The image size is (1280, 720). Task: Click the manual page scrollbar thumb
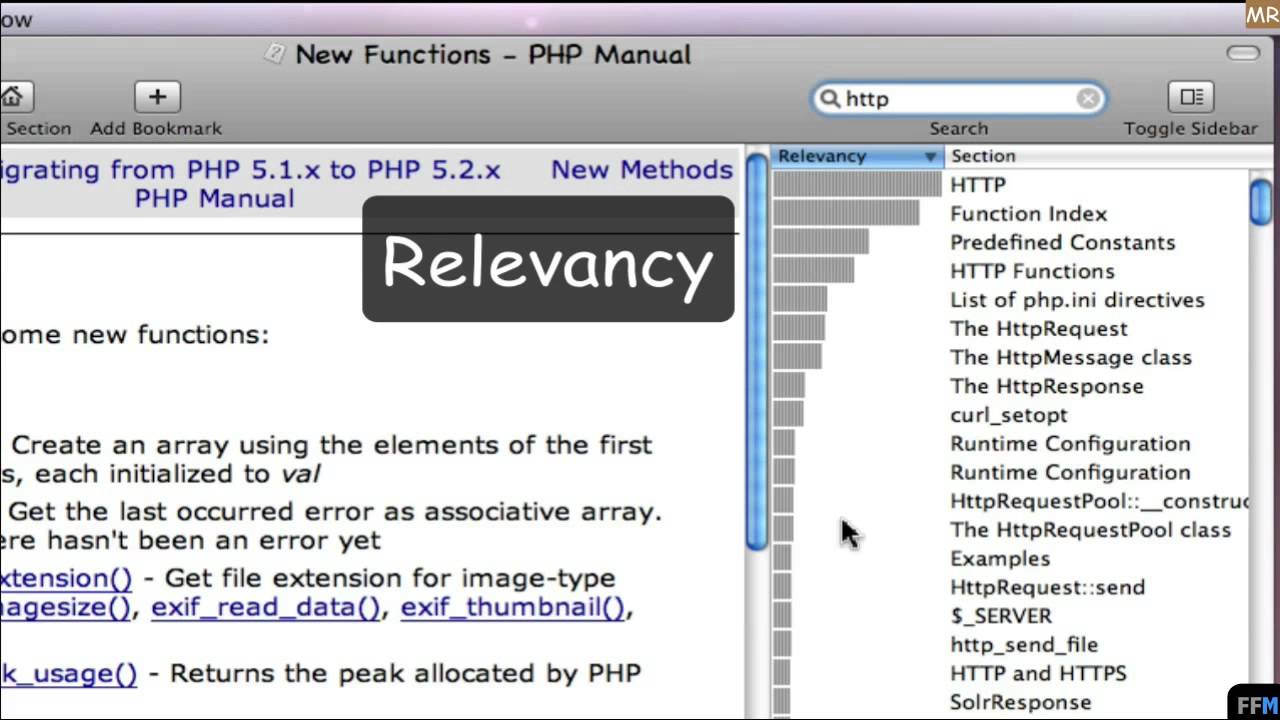point(757,350)
